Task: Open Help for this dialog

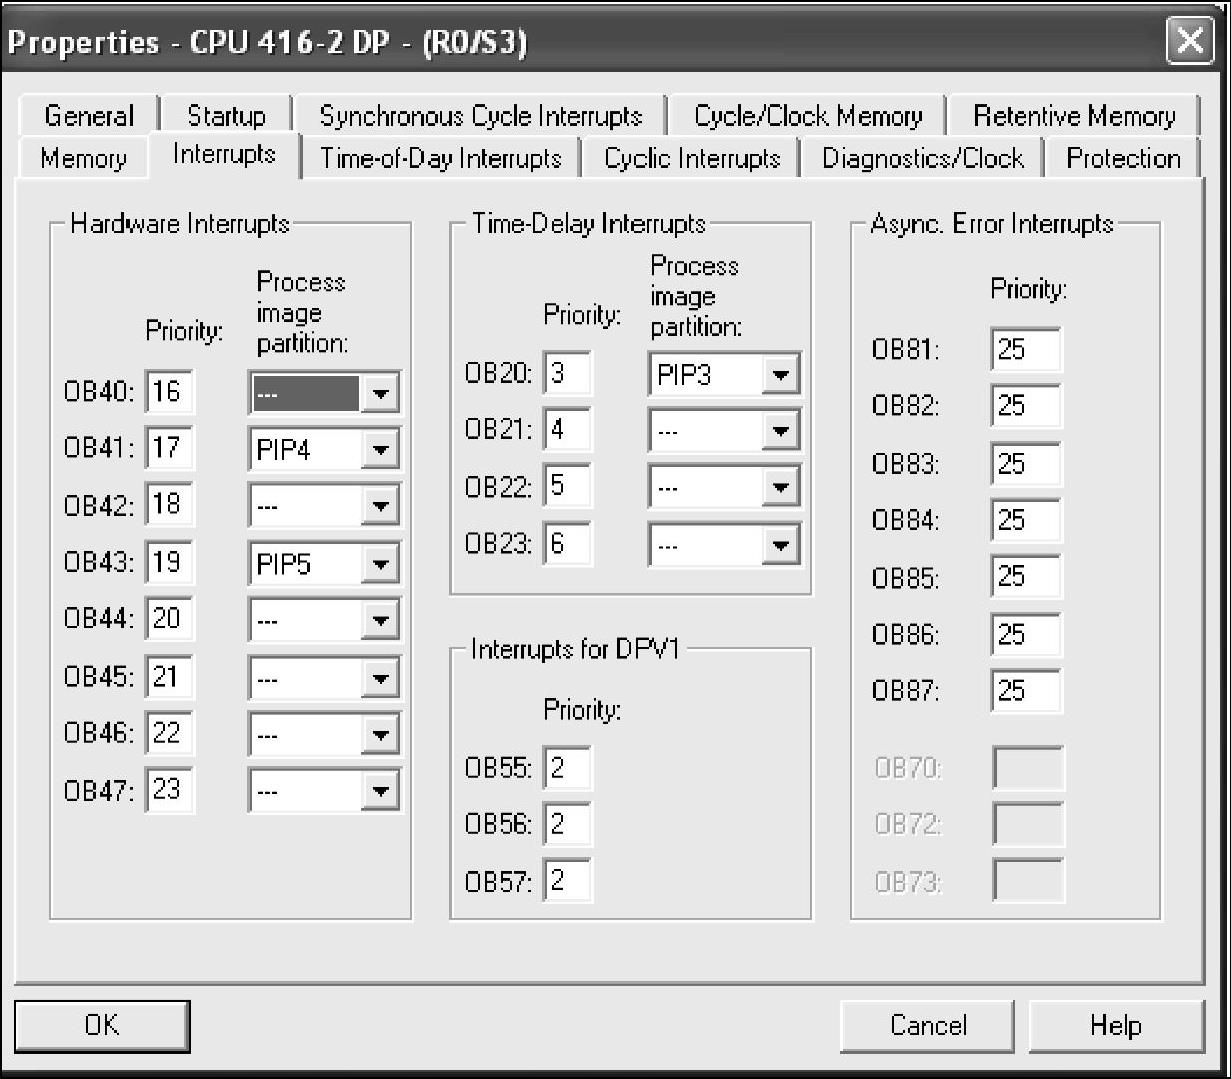Action: click(x=1115, y=1025)
